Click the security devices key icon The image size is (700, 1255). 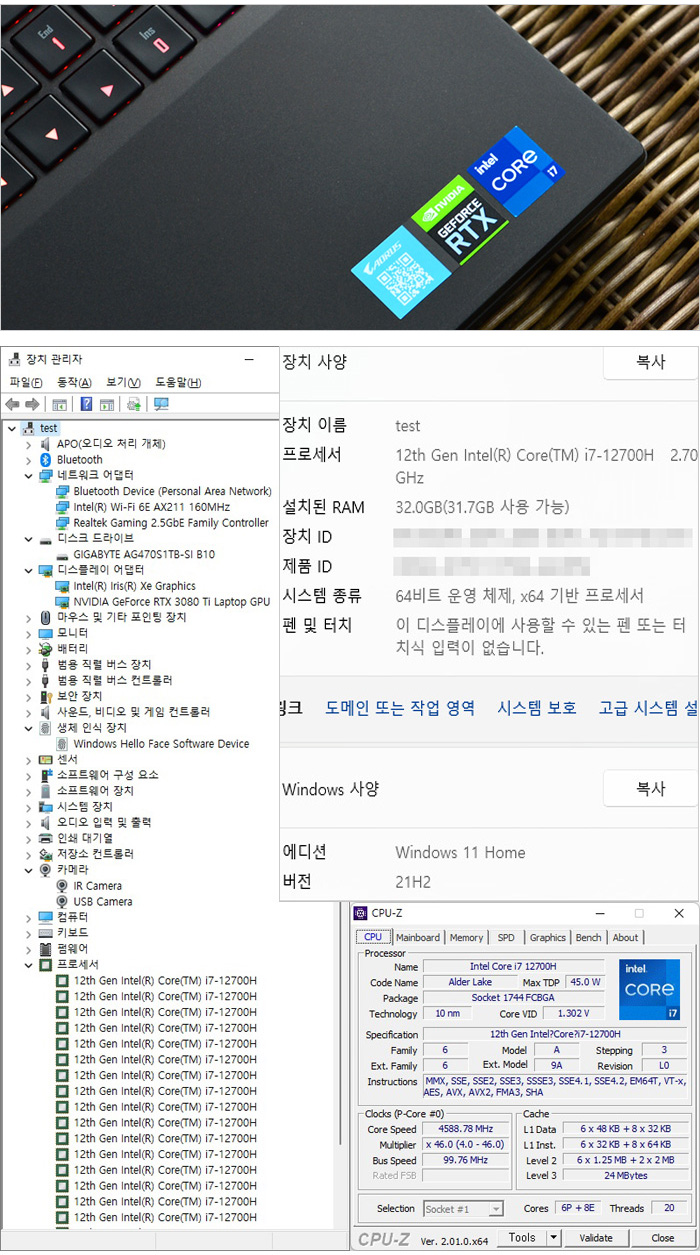(x=45, y=696)
